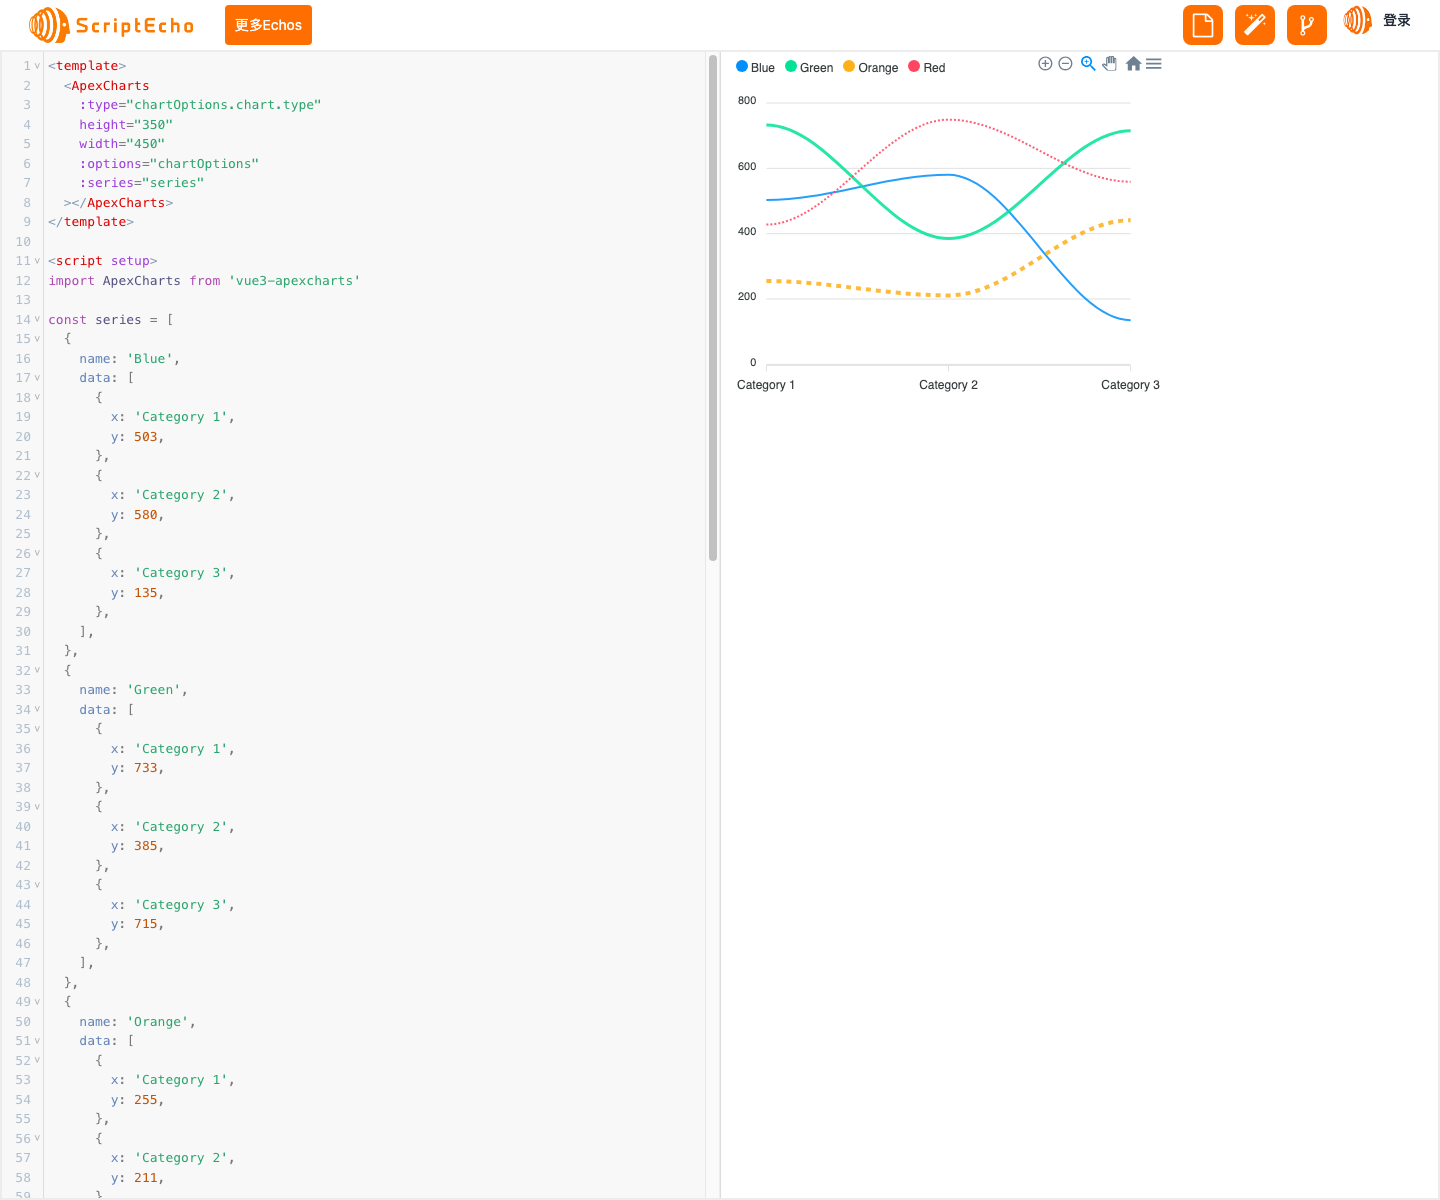Toggle the Blue series in chart legend

click(756, 67)
